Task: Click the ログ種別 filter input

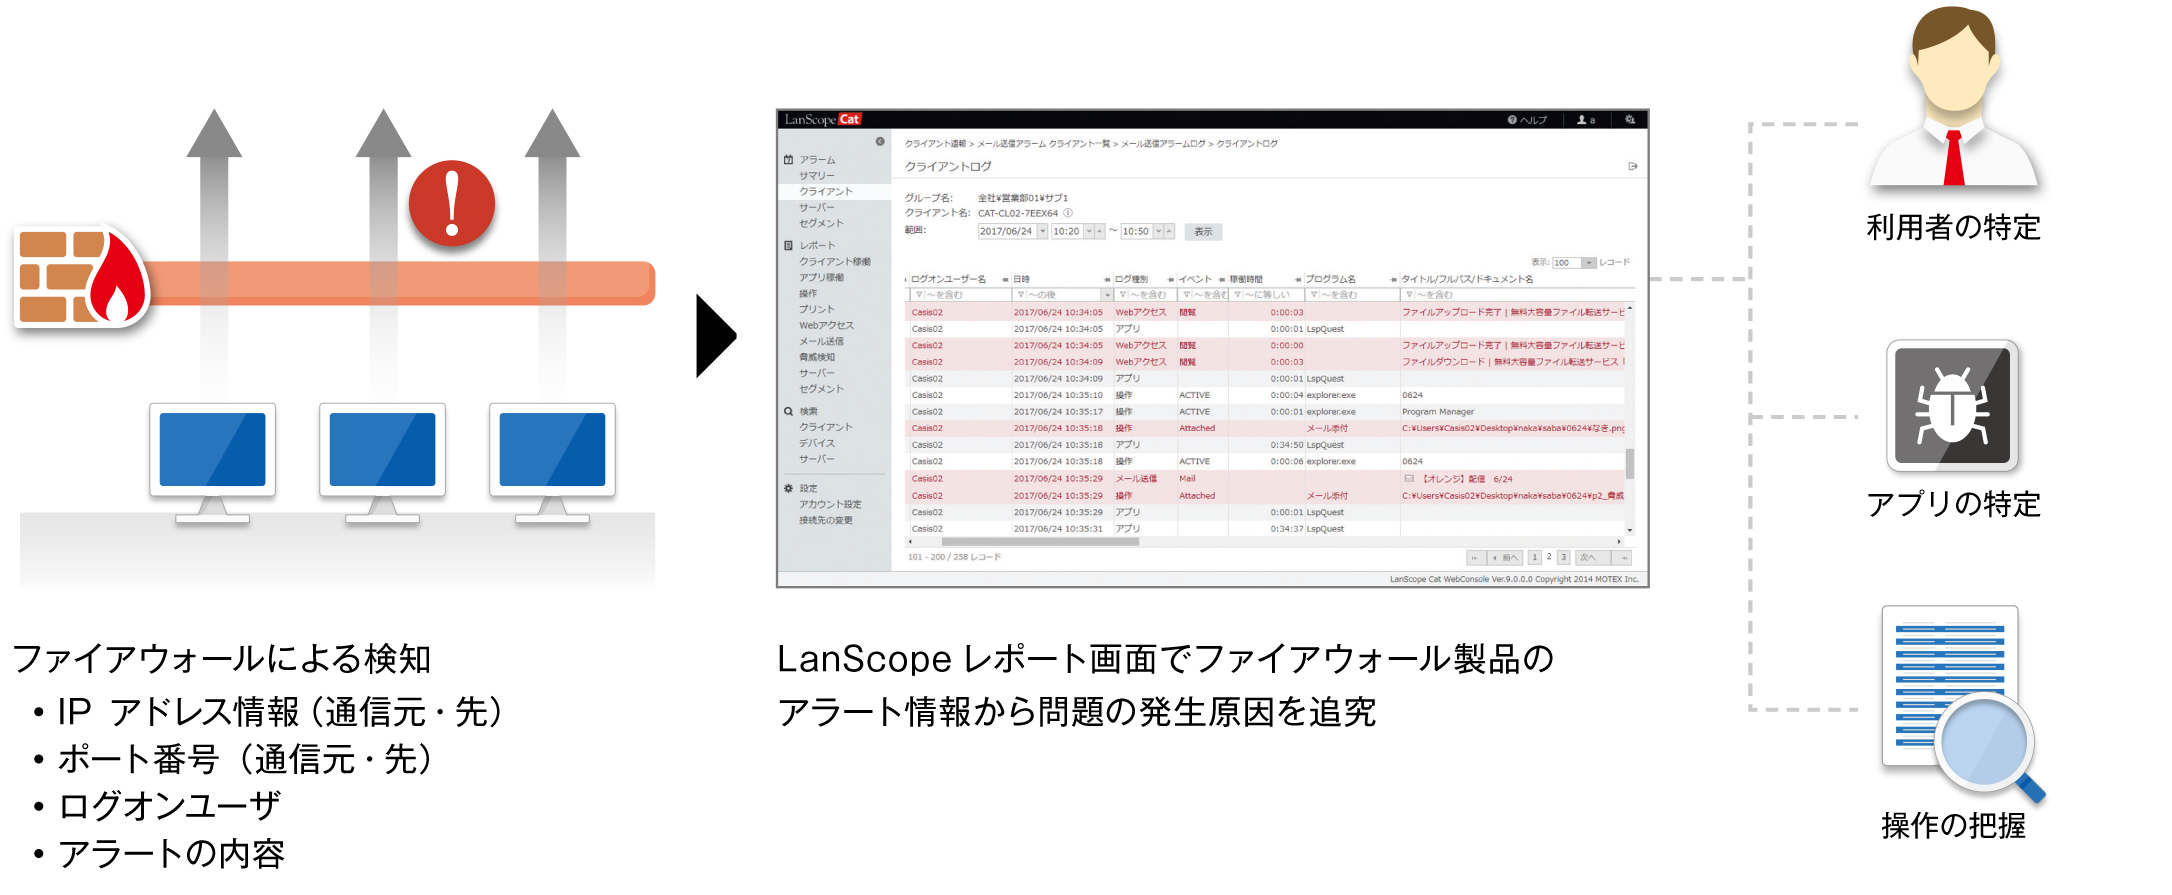Action: tap(1145, 295)
